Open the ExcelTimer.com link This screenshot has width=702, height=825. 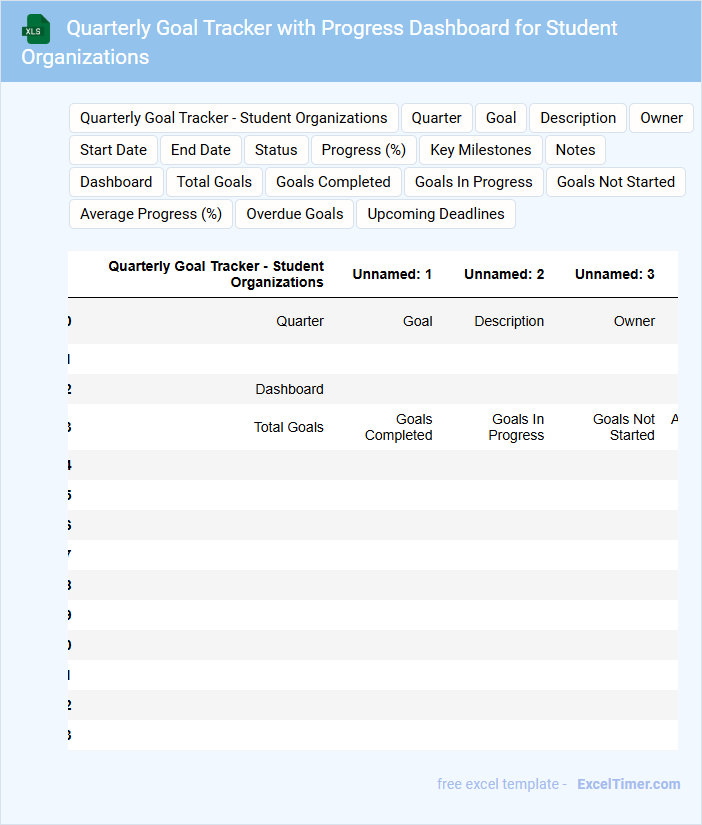pos(628,784)
